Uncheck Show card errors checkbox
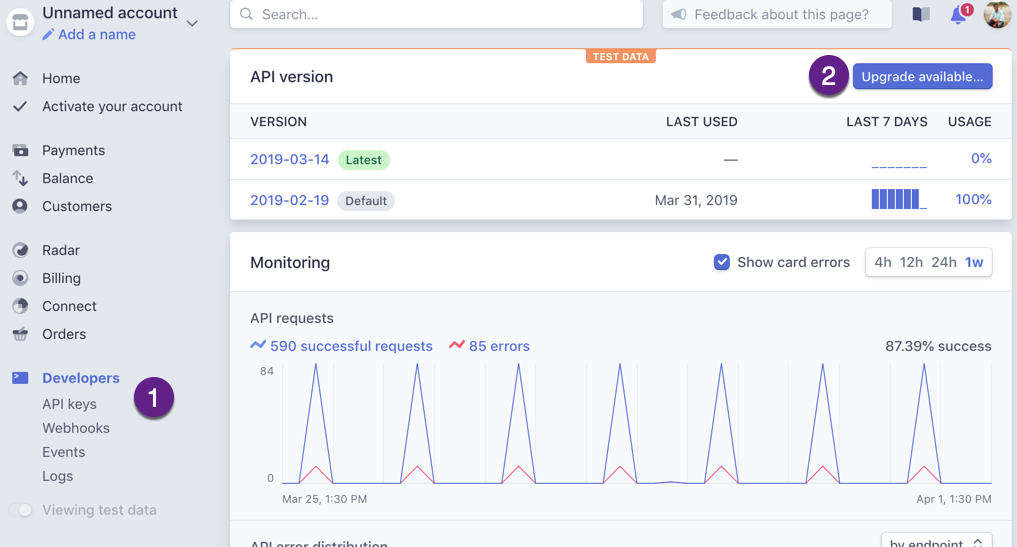This screenshot has height=547, width=1017. (x=721, y=262)
